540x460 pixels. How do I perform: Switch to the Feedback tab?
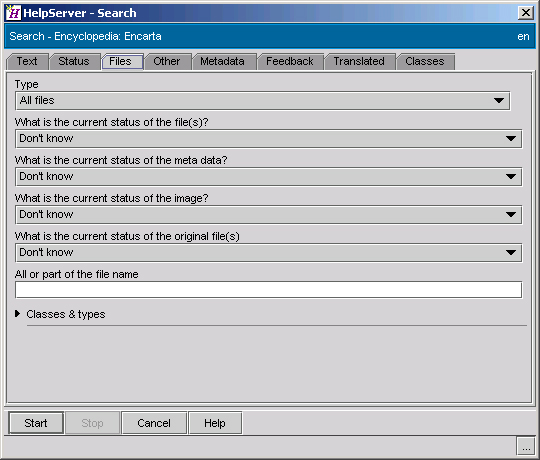[290, 62]
